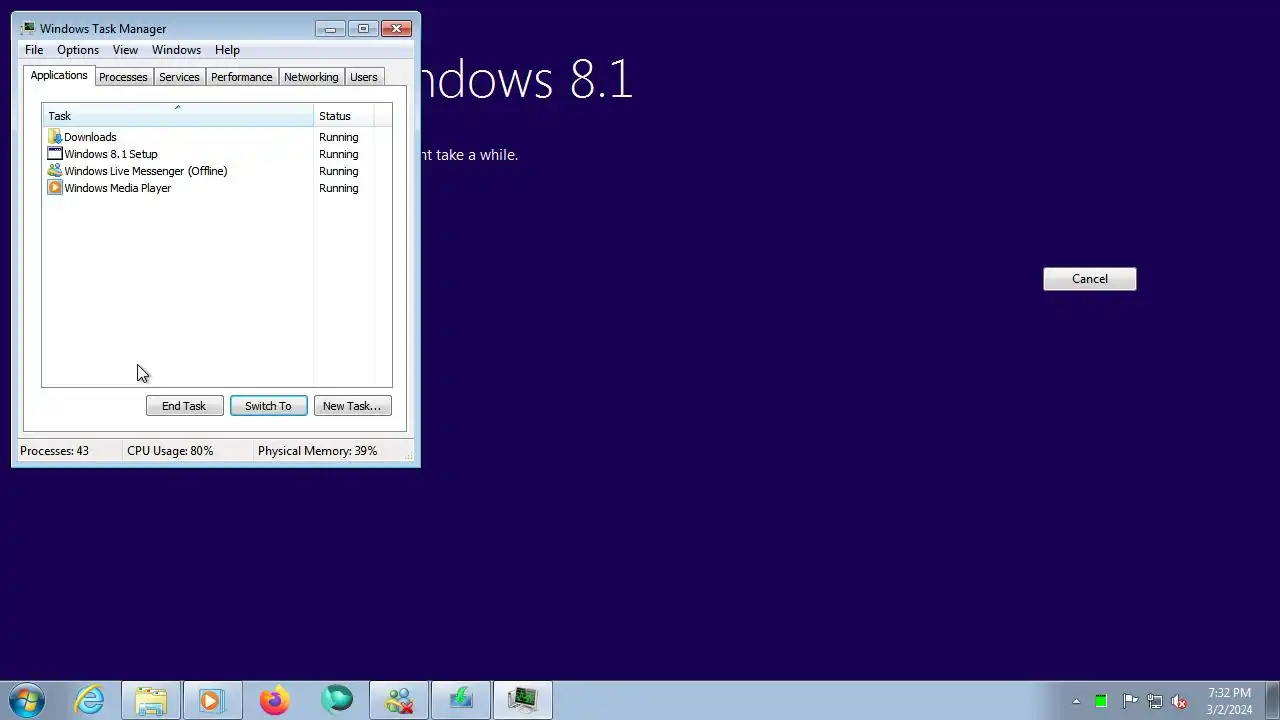Select the Applications tab
This screenshot has height=720, width=1280.
click(x=59, y=76)
